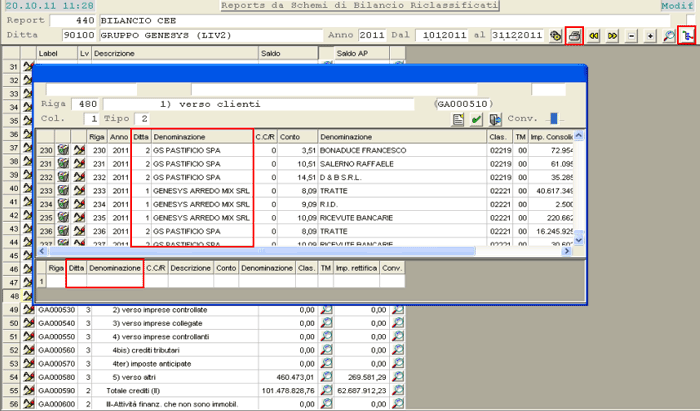Click the new note icon in popup

(458, 119)
